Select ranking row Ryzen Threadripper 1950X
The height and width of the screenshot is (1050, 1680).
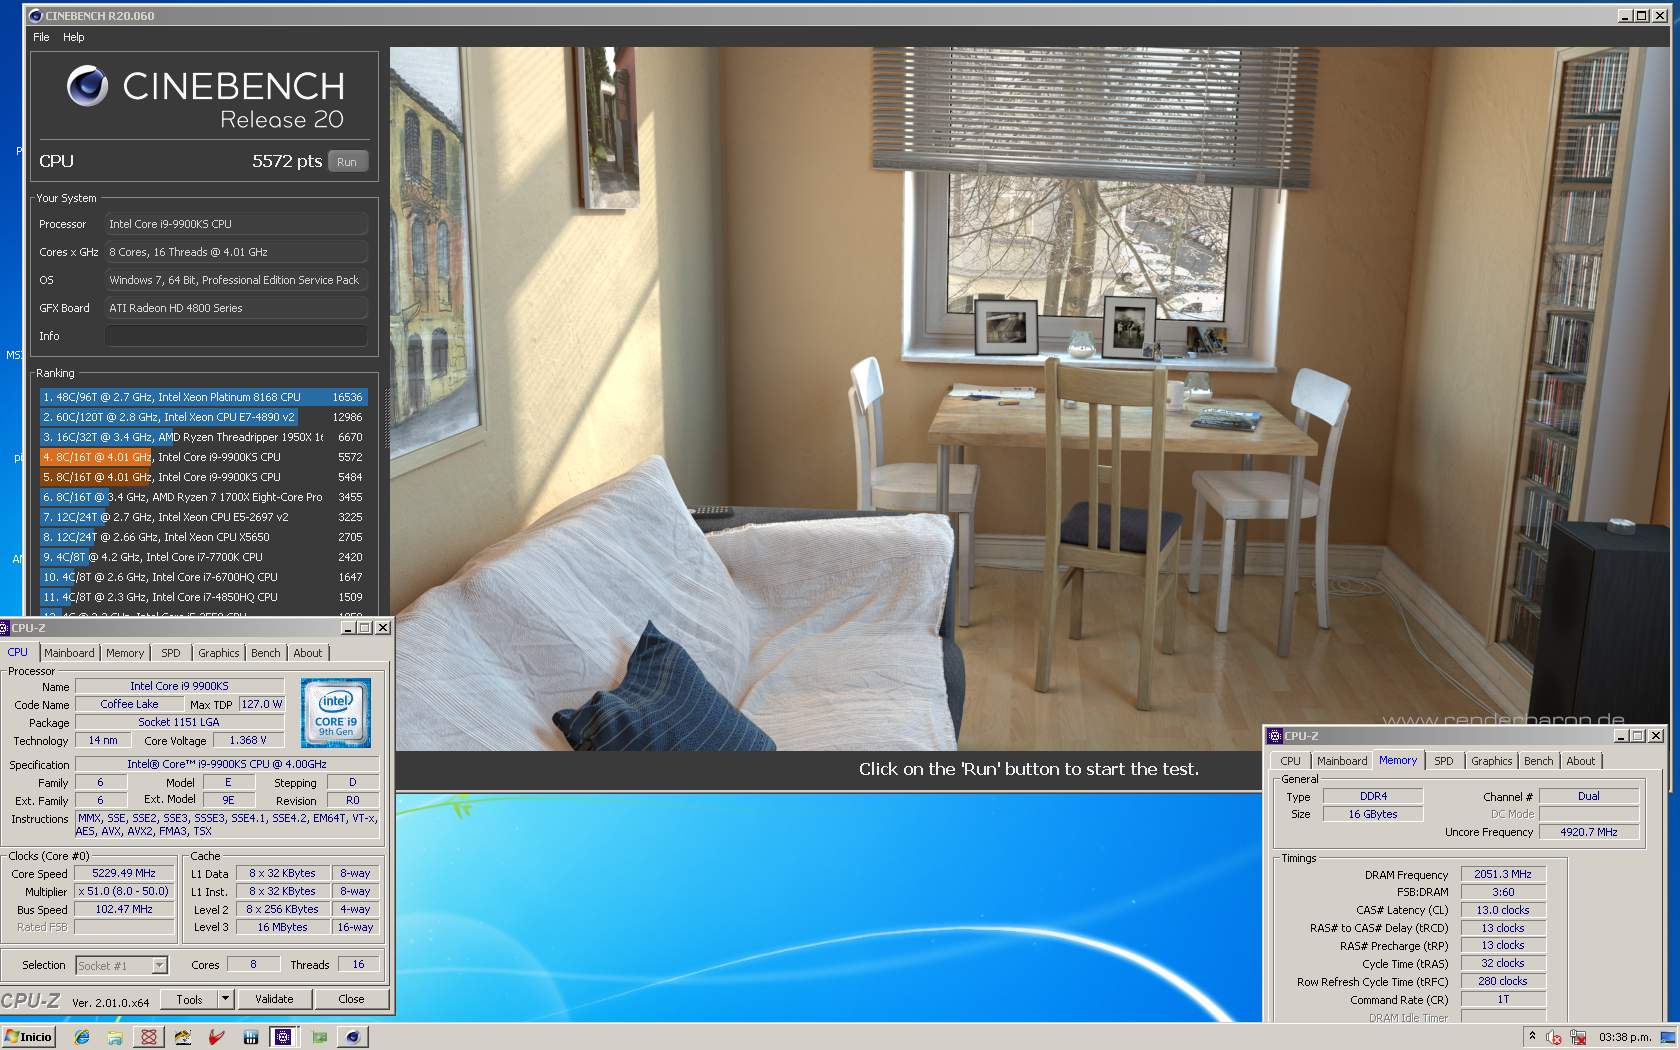(x=203, y=437)
